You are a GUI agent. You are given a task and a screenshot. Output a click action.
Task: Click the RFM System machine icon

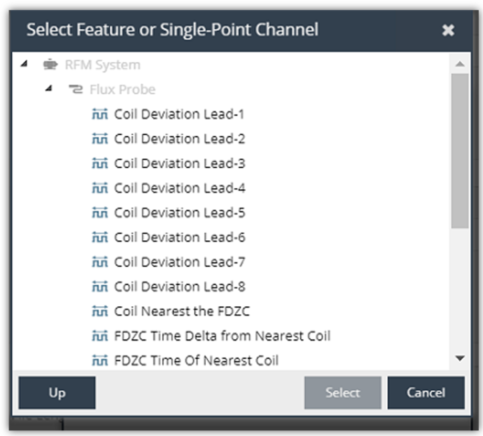pyautogui.click(x=50, y=64)
